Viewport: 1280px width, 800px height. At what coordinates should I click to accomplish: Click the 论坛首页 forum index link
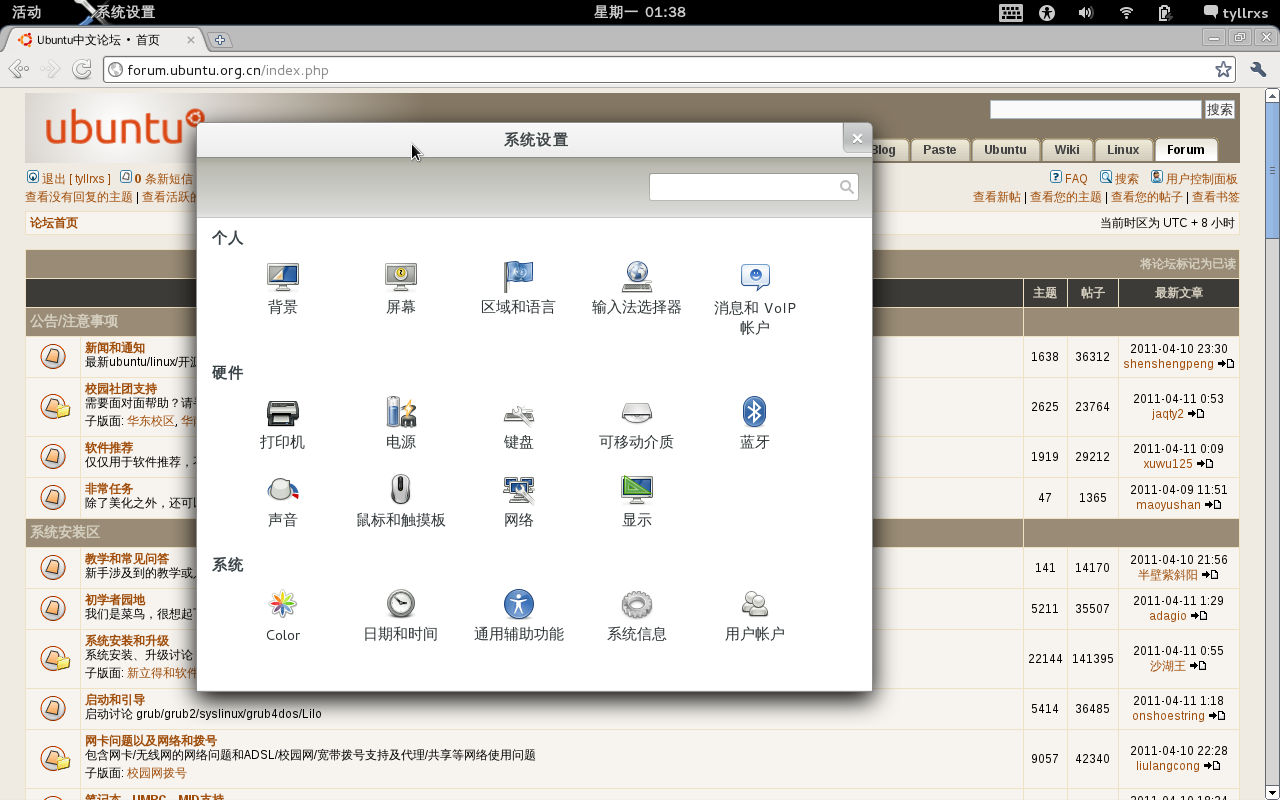(x=54, y=223)
